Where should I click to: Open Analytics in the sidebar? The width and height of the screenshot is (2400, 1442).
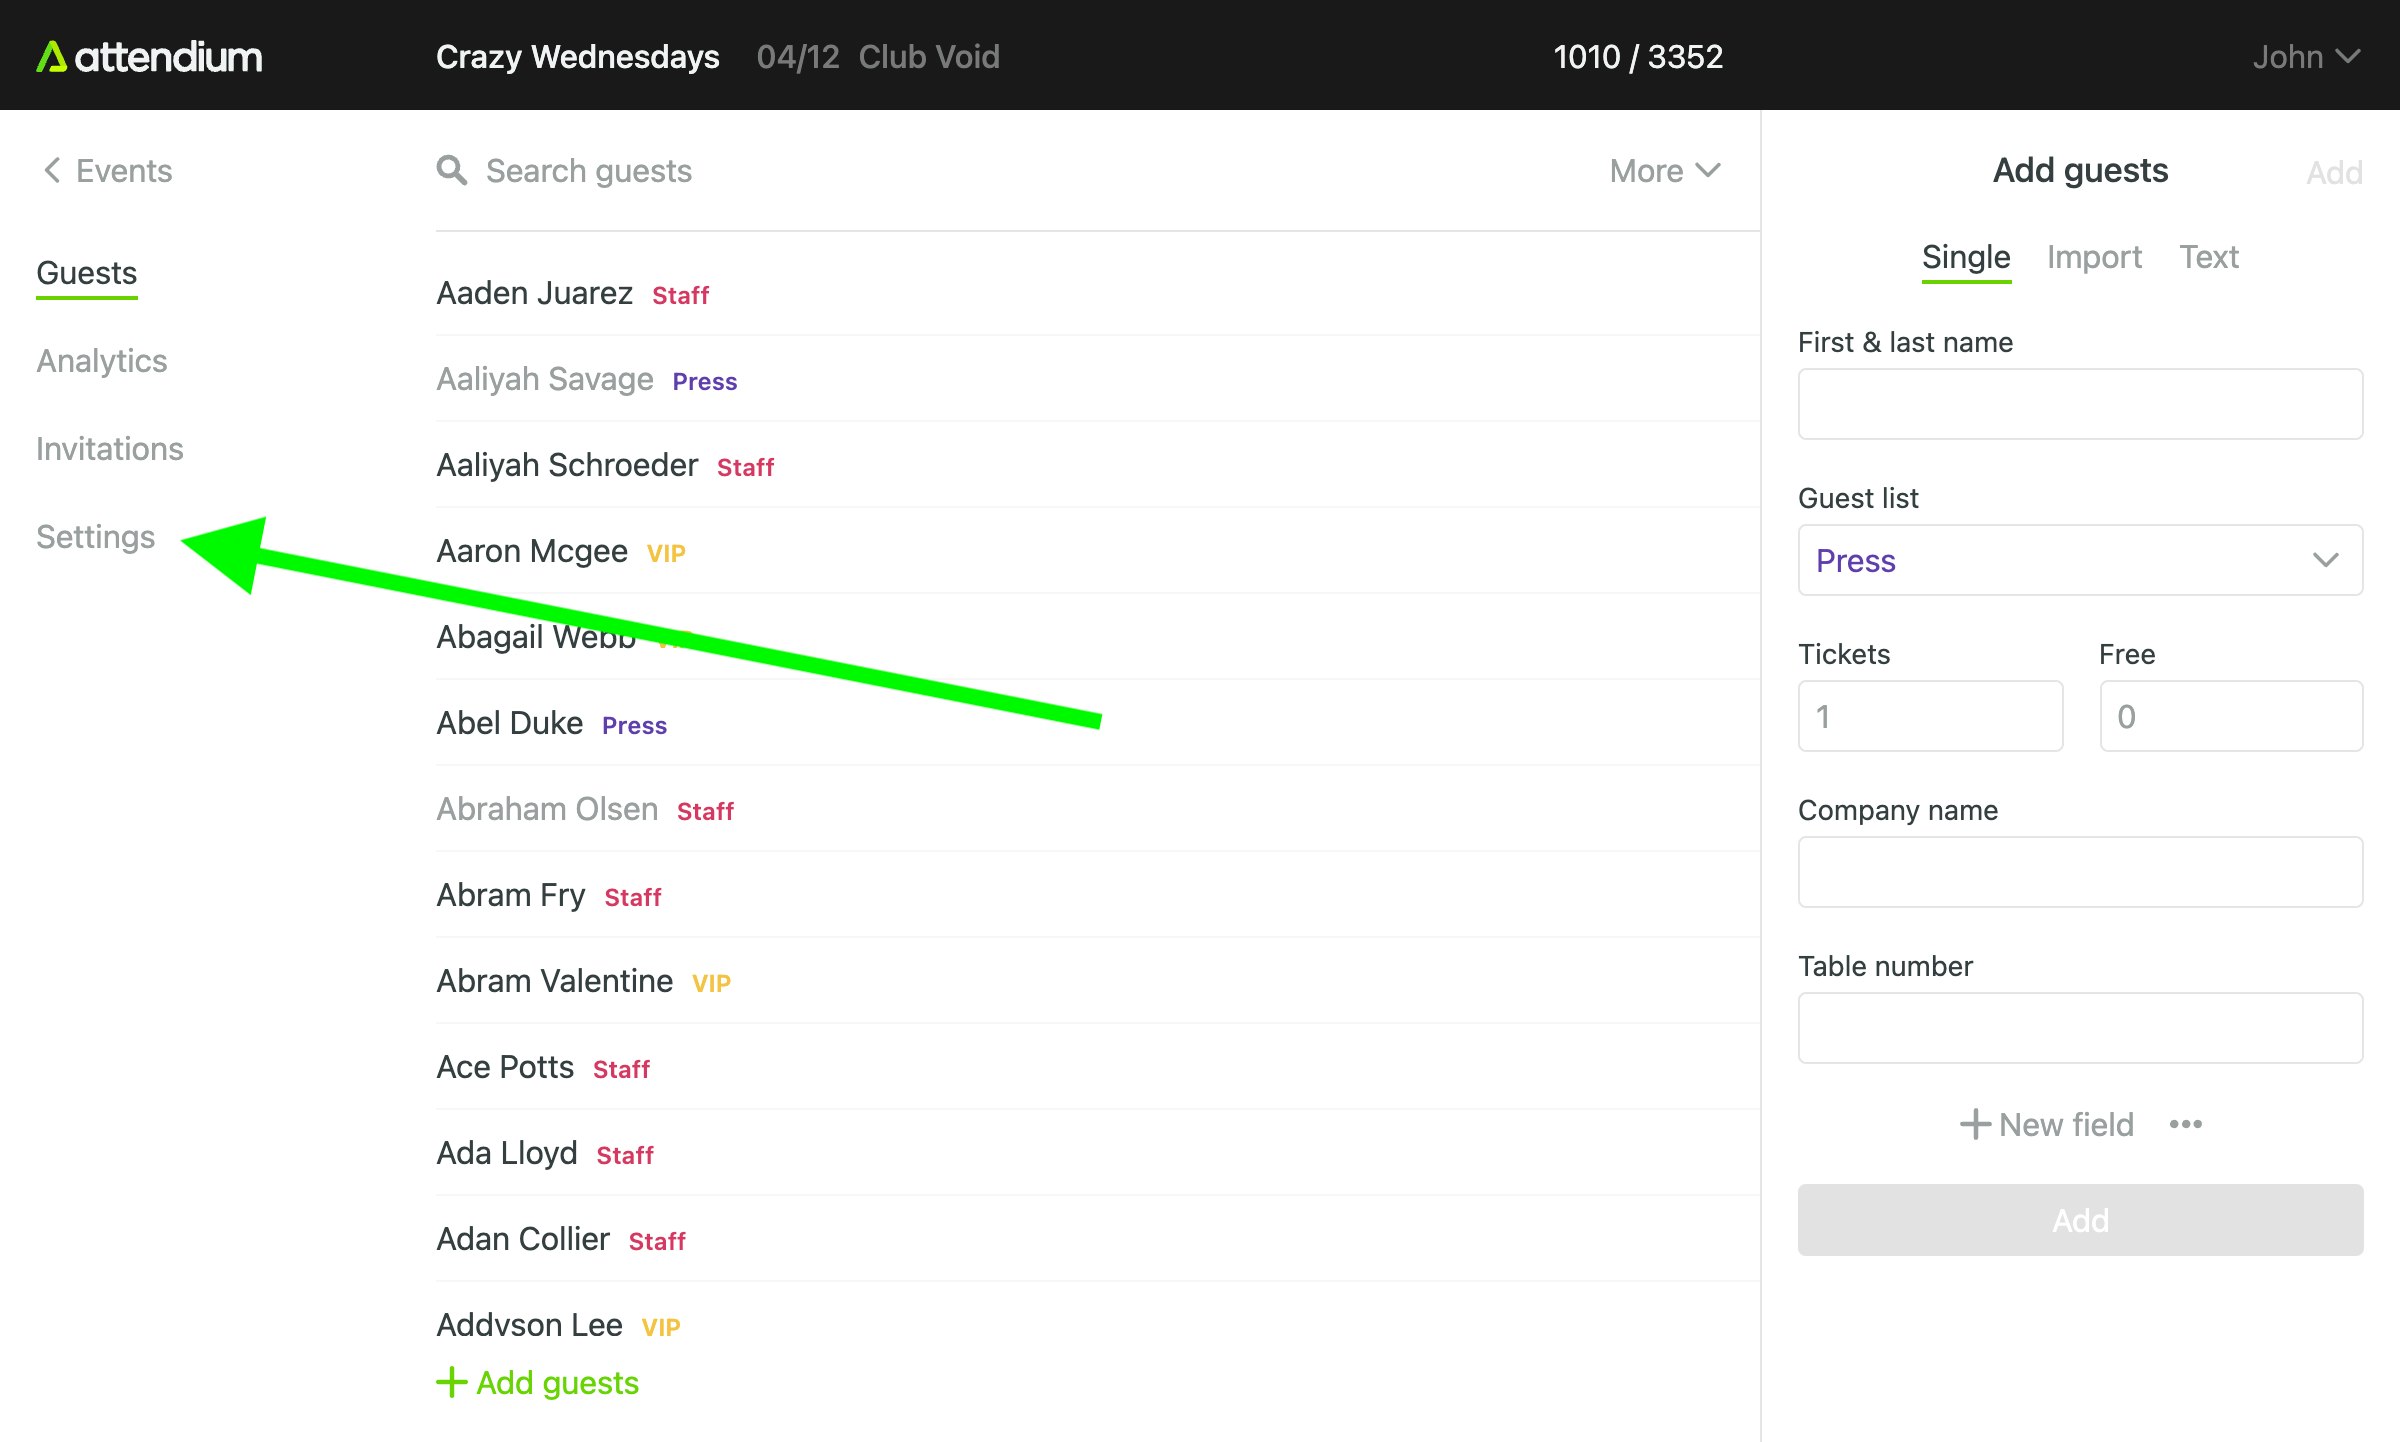pos(102,360)
